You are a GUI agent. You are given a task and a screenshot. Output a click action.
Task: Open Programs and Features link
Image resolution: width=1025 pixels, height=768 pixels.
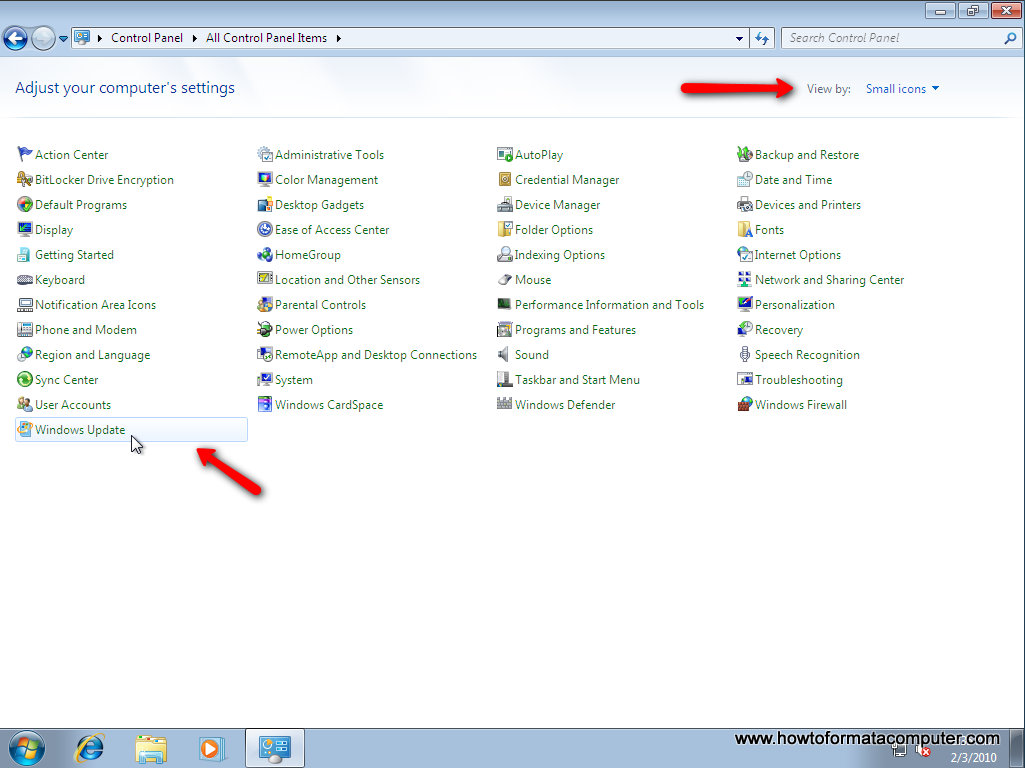tap(575, 329)
